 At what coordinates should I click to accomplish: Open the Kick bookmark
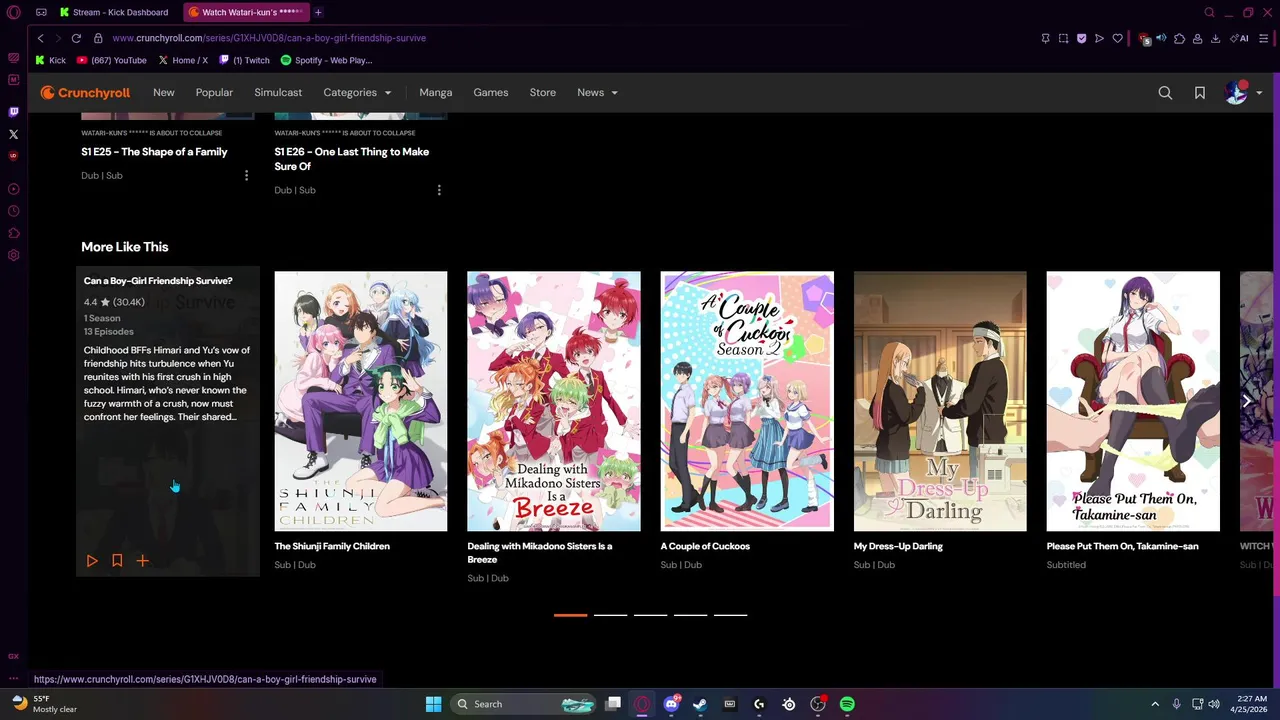(50, 60)
